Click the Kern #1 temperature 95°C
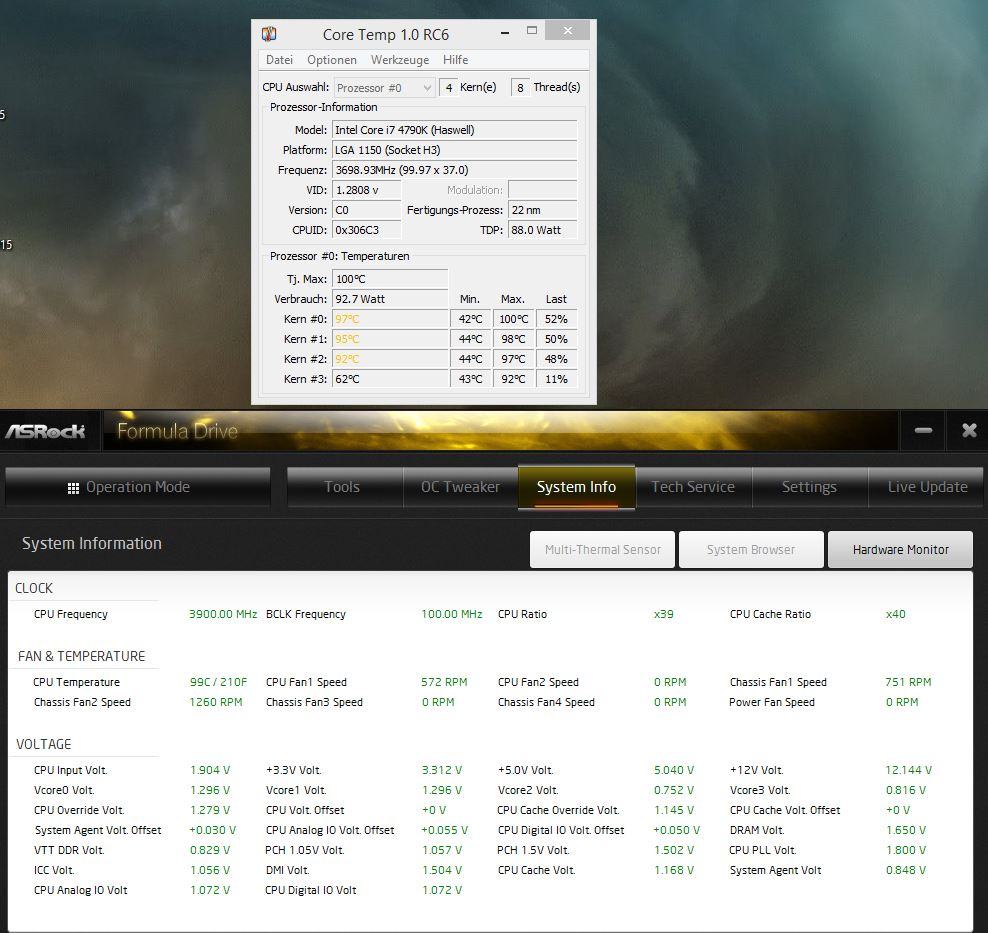 390,340
